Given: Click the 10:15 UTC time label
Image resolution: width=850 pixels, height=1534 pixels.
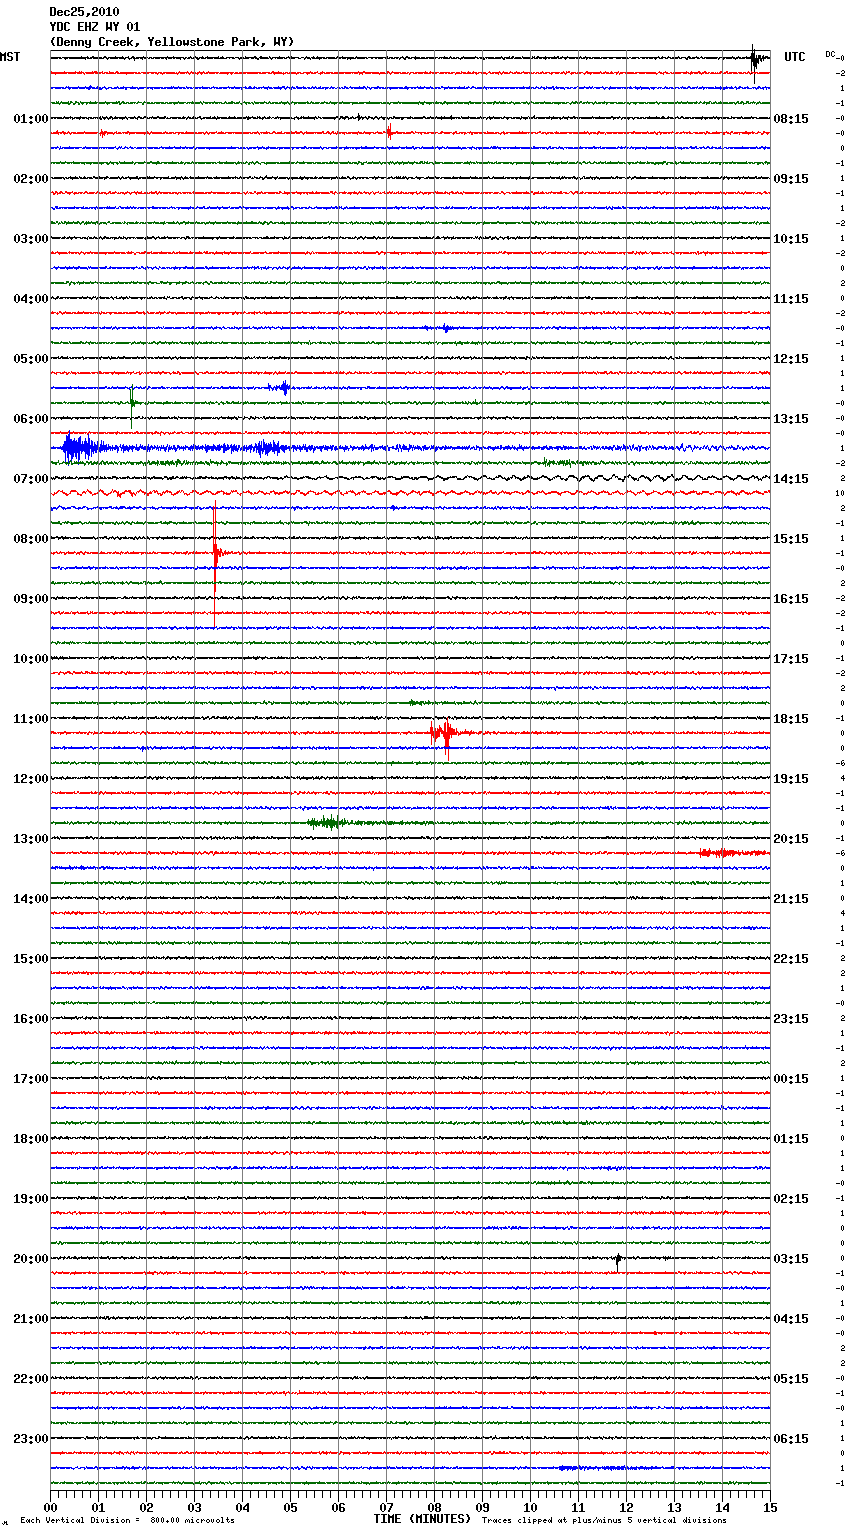Looking at the screenshot, I should point(791,239).
